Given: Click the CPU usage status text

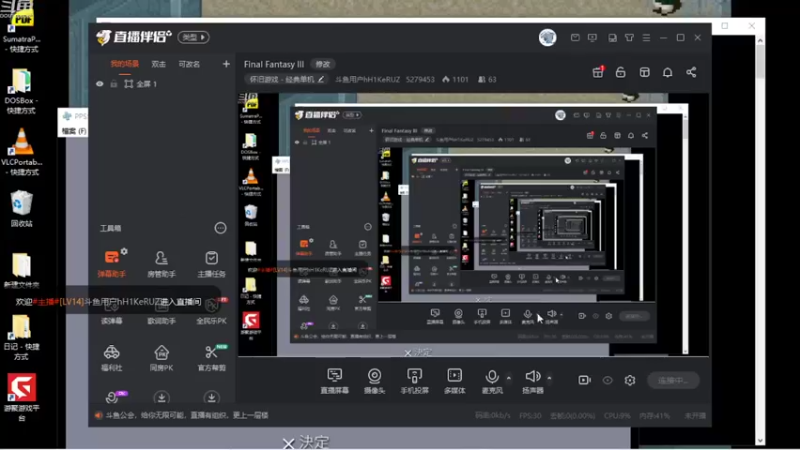Looking at the screenshot, I should [x=617, y=416].
